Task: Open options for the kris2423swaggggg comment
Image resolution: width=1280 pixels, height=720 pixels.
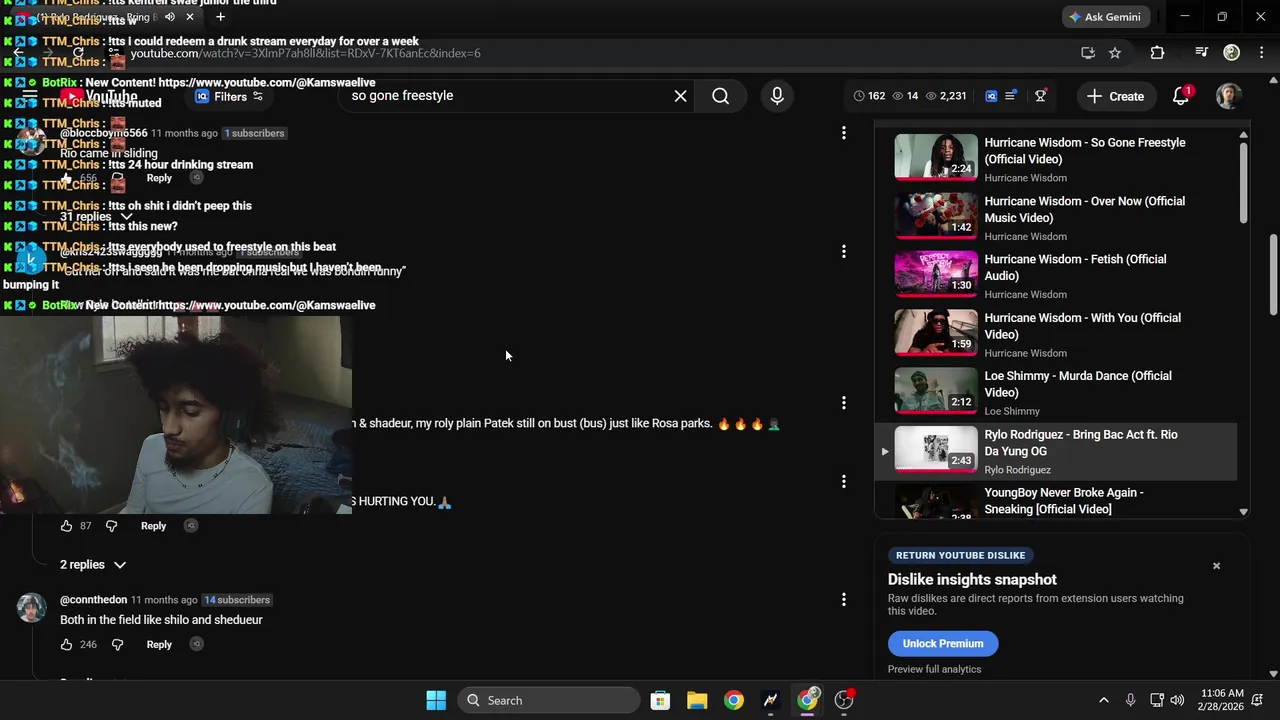Action: (844, 252)
